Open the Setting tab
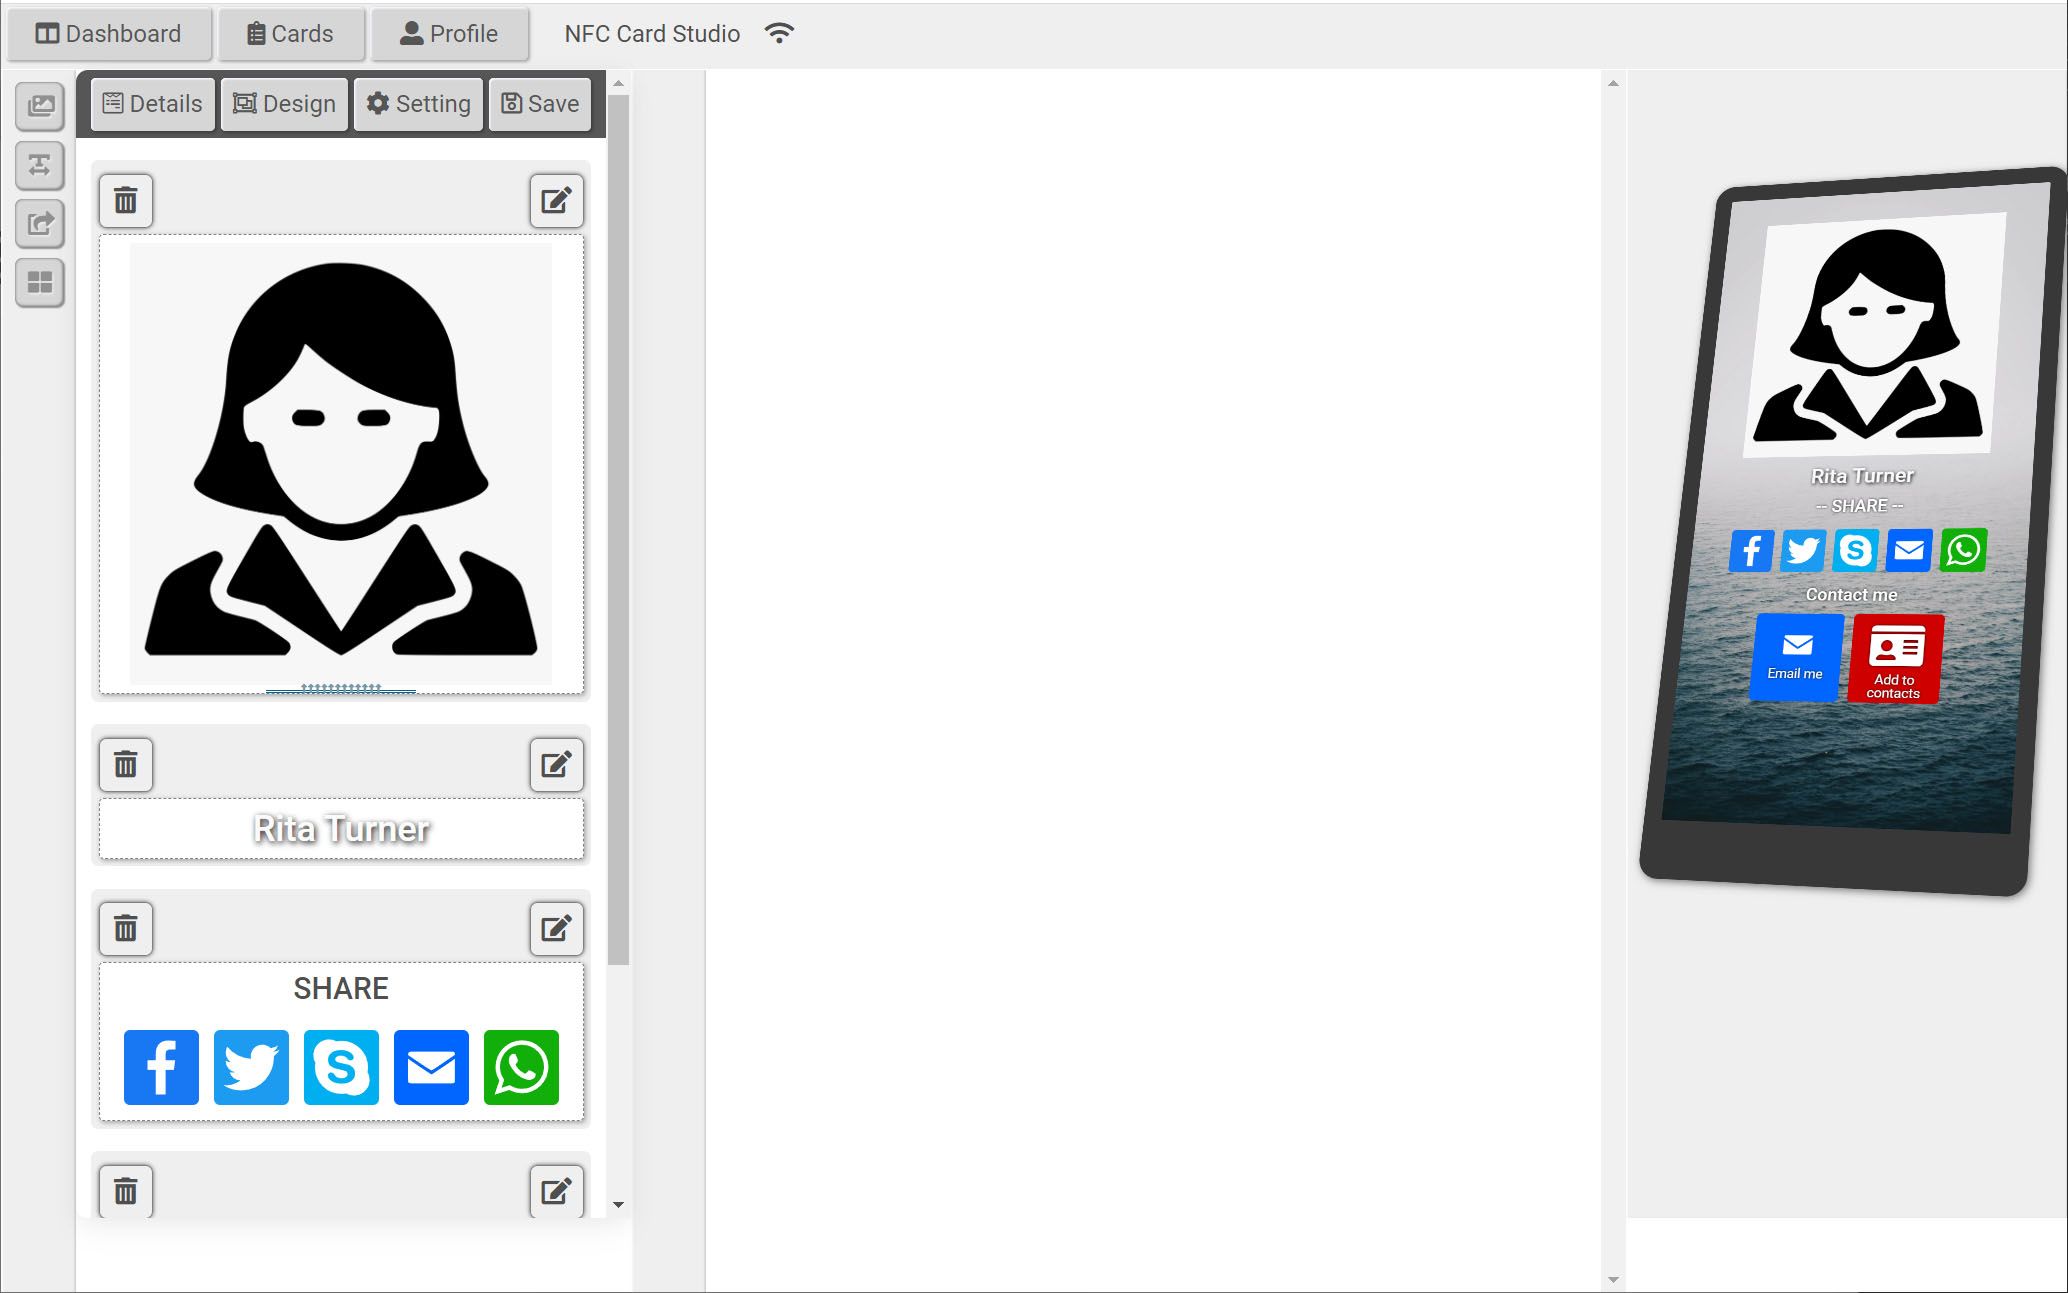This screenshot has width=2068, height=1293. [418, 104]
